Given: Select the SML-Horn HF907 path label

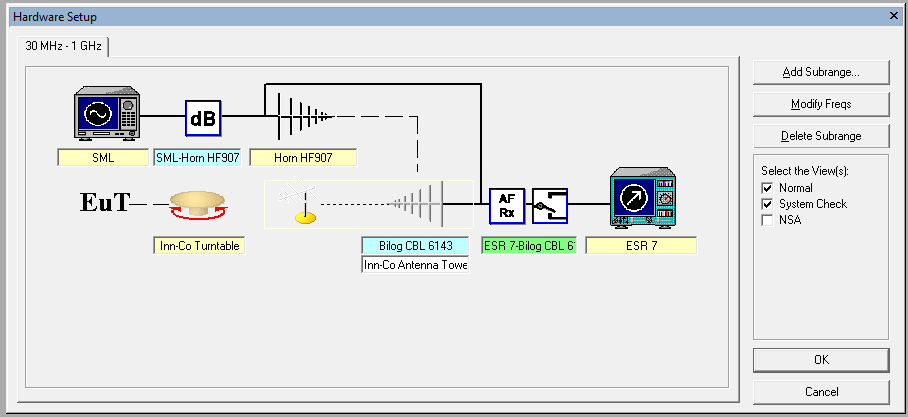Looking at the screenshot, I should click(197, 158).
